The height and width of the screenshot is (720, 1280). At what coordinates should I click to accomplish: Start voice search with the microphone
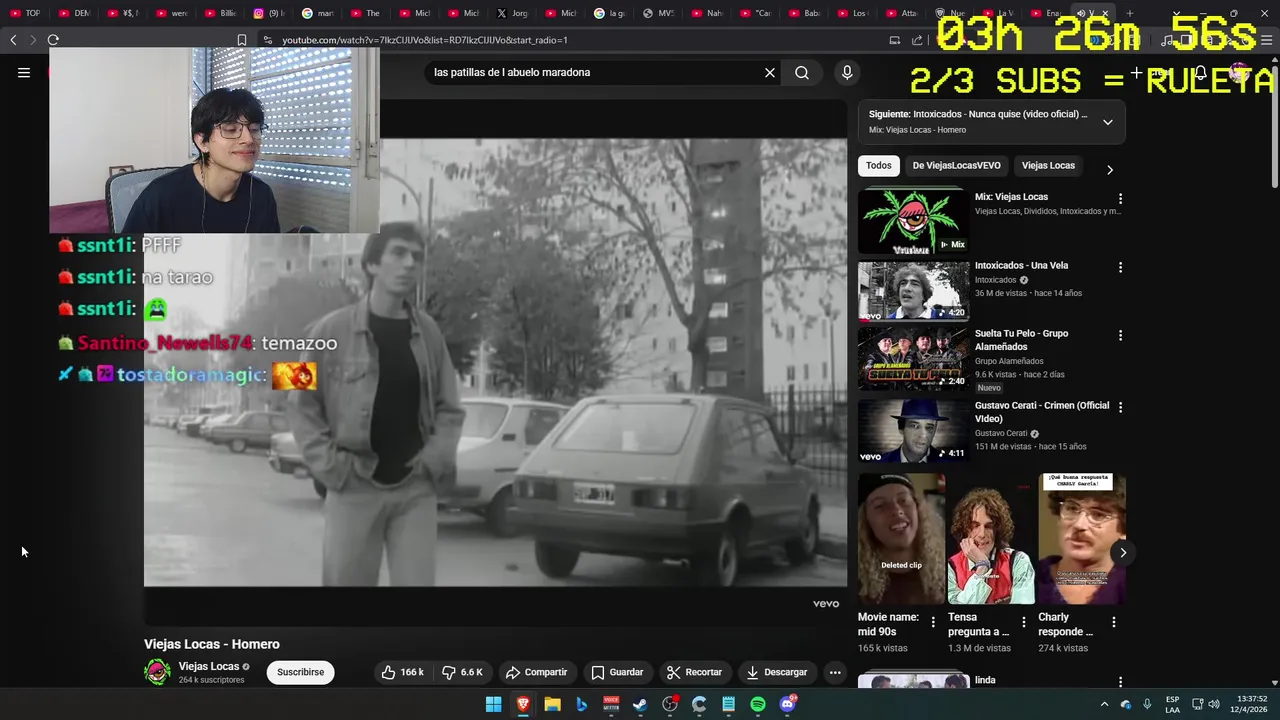pos(847,72)
